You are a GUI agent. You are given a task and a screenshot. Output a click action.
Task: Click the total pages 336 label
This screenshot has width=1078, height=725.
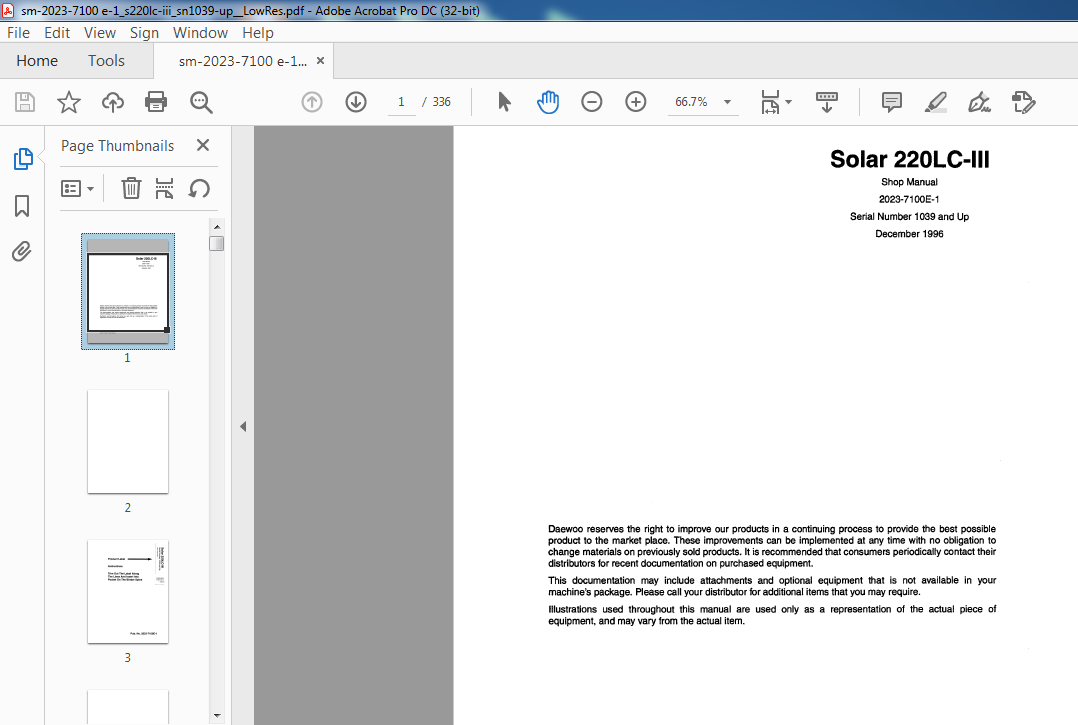(441, 102)
